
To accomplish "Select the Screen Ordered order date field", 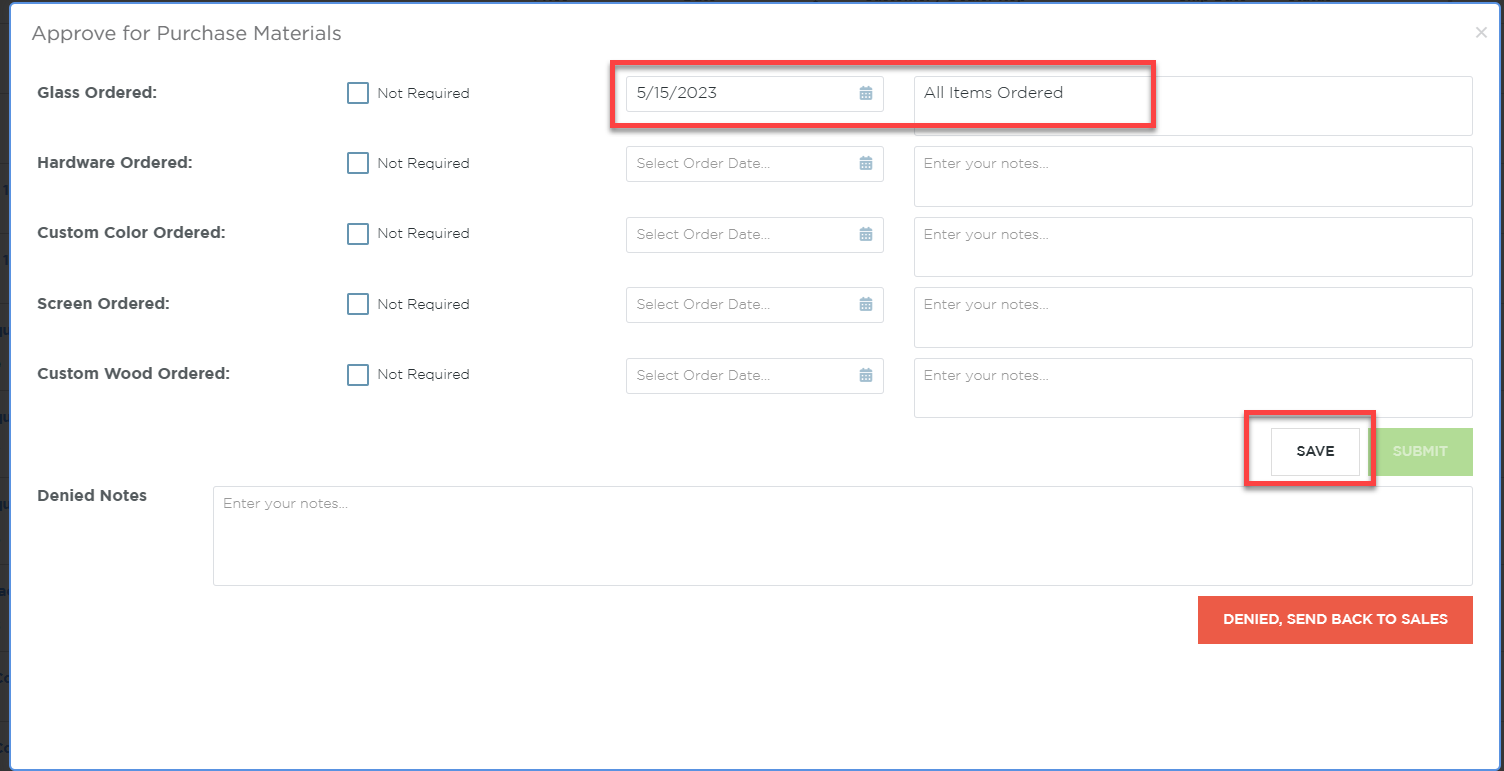I will click(x=755, y=304).
